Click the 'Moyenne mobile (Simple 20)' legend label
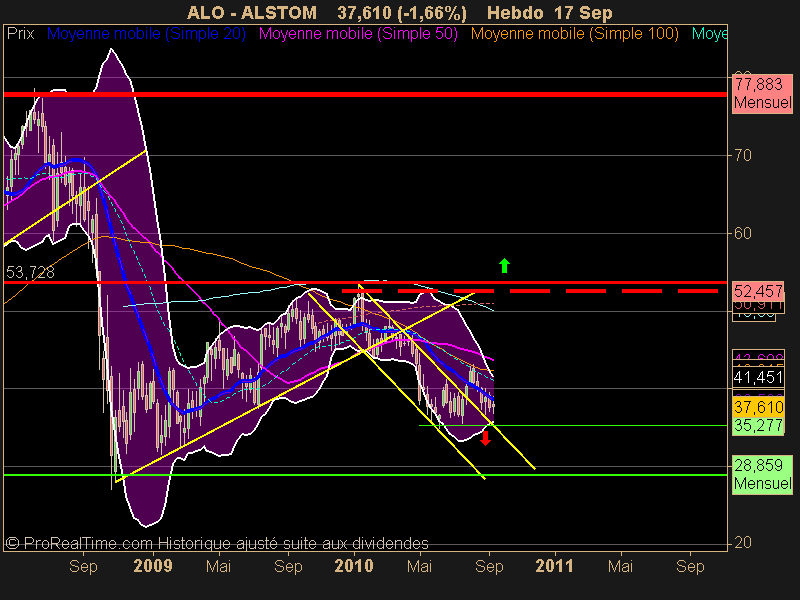Image resolution: width=800 pixels, height=600 pixels. pyautogui.click(x=146, y=34)
